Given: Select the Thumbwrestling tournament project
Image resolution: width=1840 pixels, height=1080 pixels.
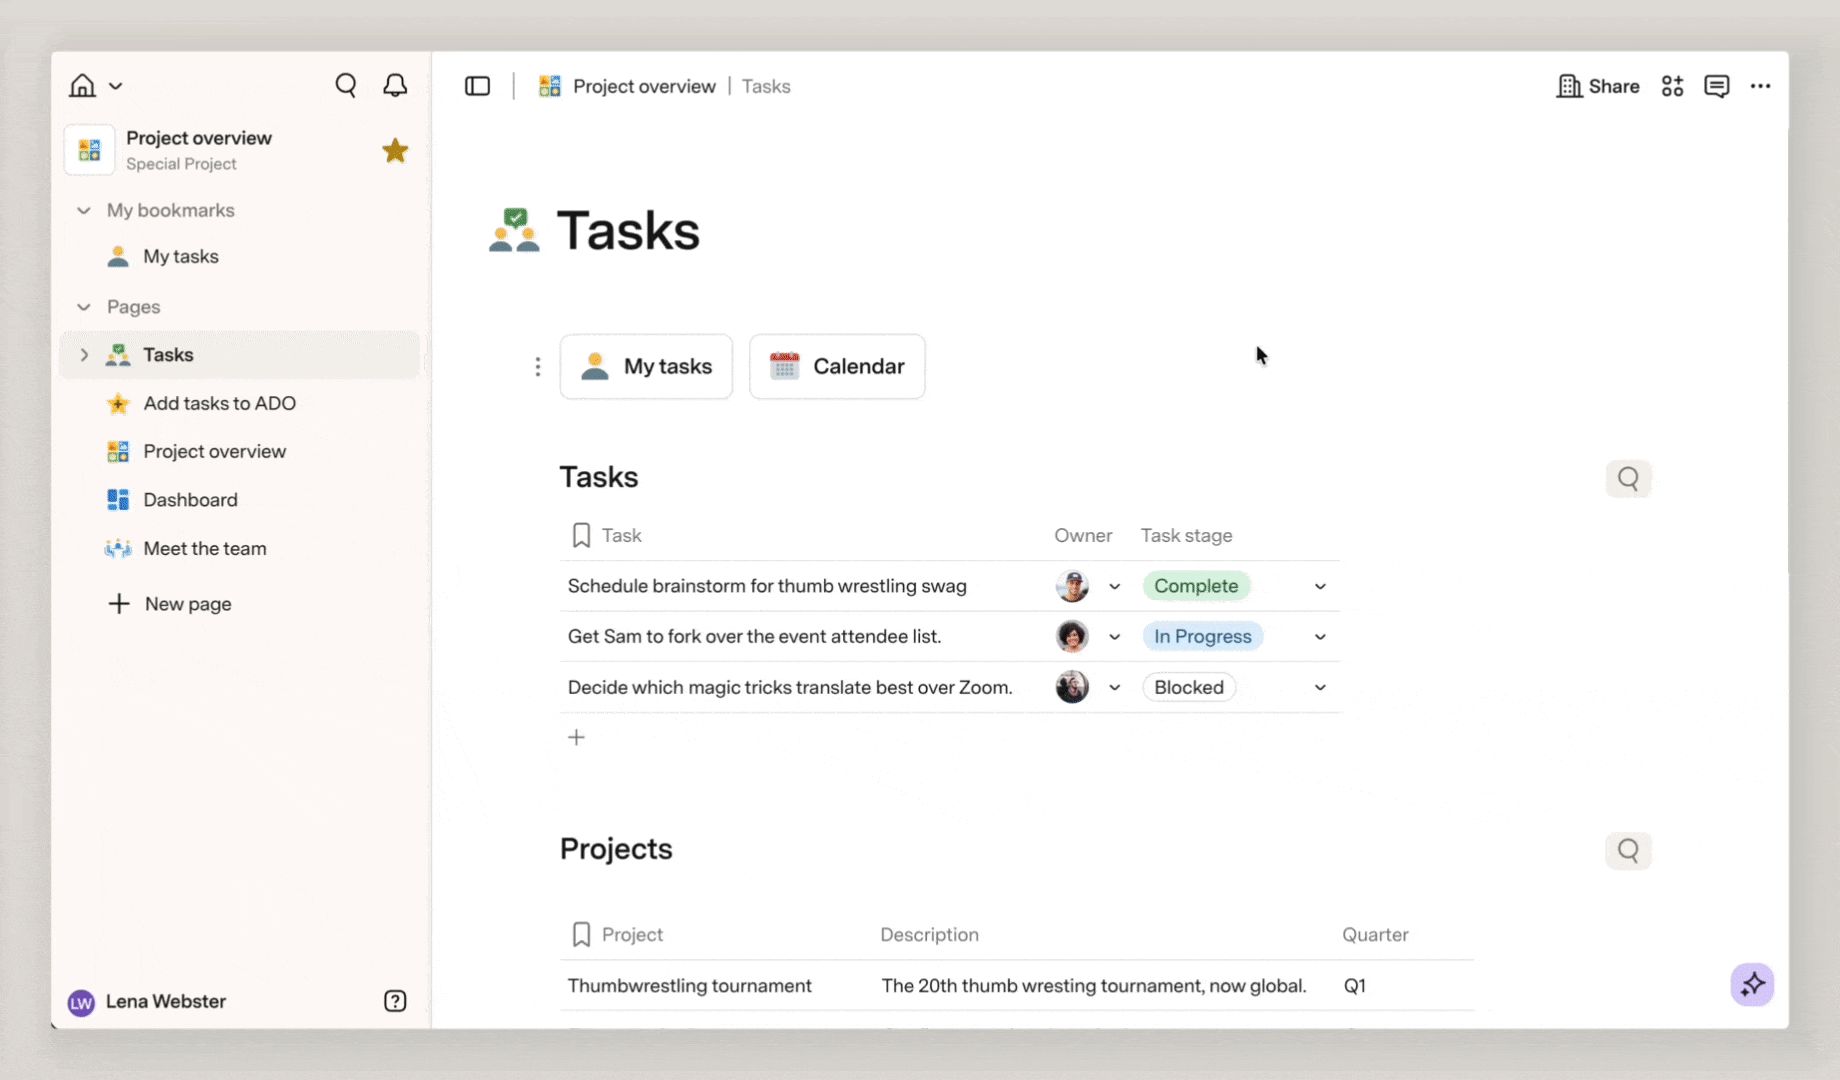Looking at the screenshot, I should point(690,986).
